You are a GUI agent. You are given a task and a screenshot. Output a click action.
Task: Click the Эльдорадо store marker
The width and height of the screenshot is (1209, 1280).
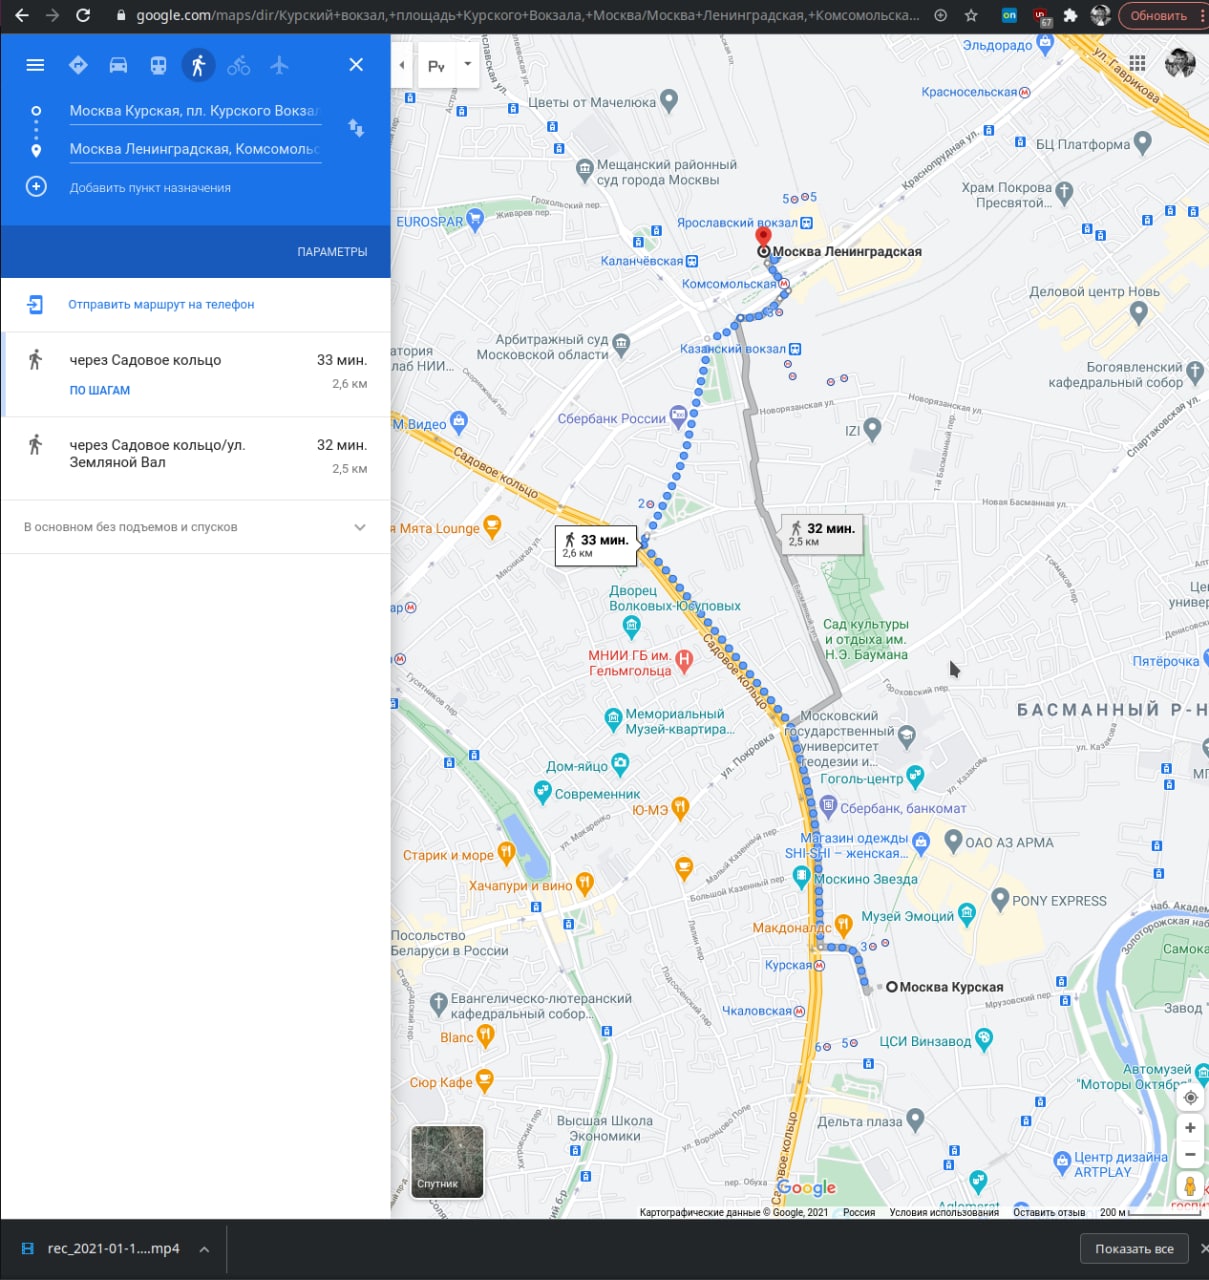(1046, 43)
